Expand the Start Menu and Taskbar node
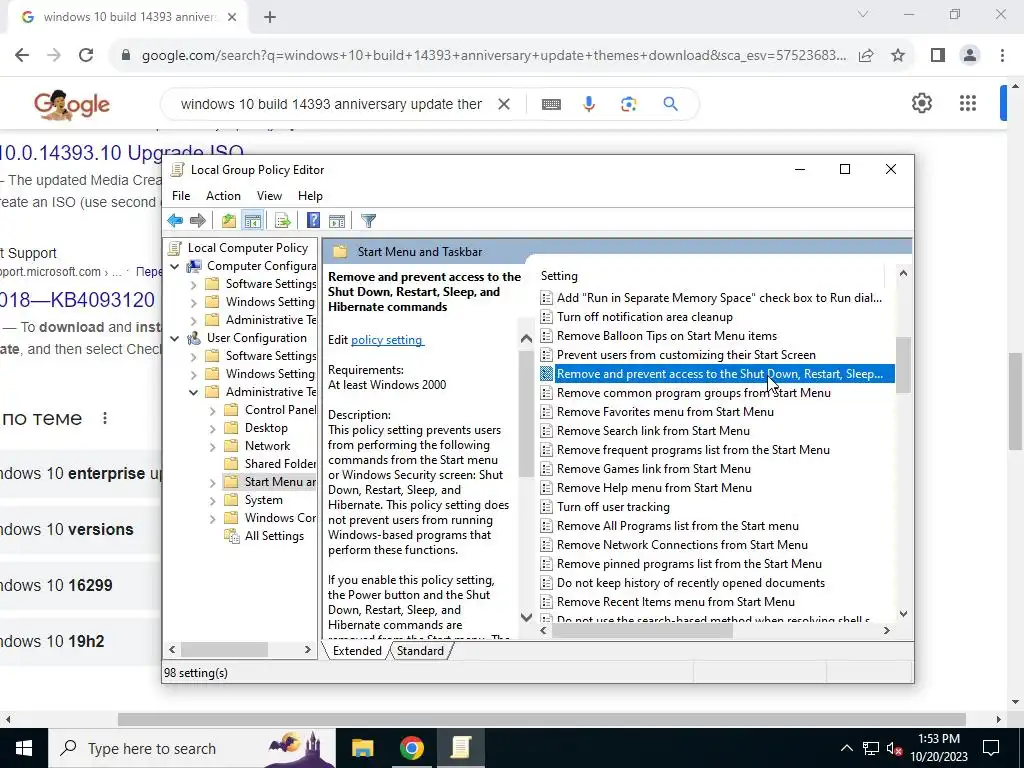Viewport: 1024px width, 768px height. coord(212,483)
